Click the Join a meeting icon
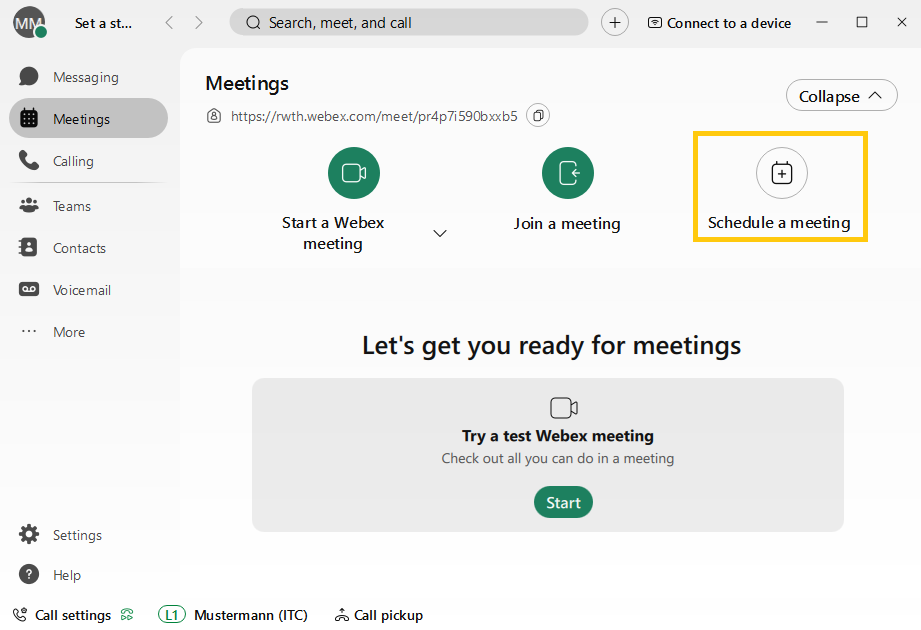The width and height of the screenshot is (921, 630). (x=567, y=173)
